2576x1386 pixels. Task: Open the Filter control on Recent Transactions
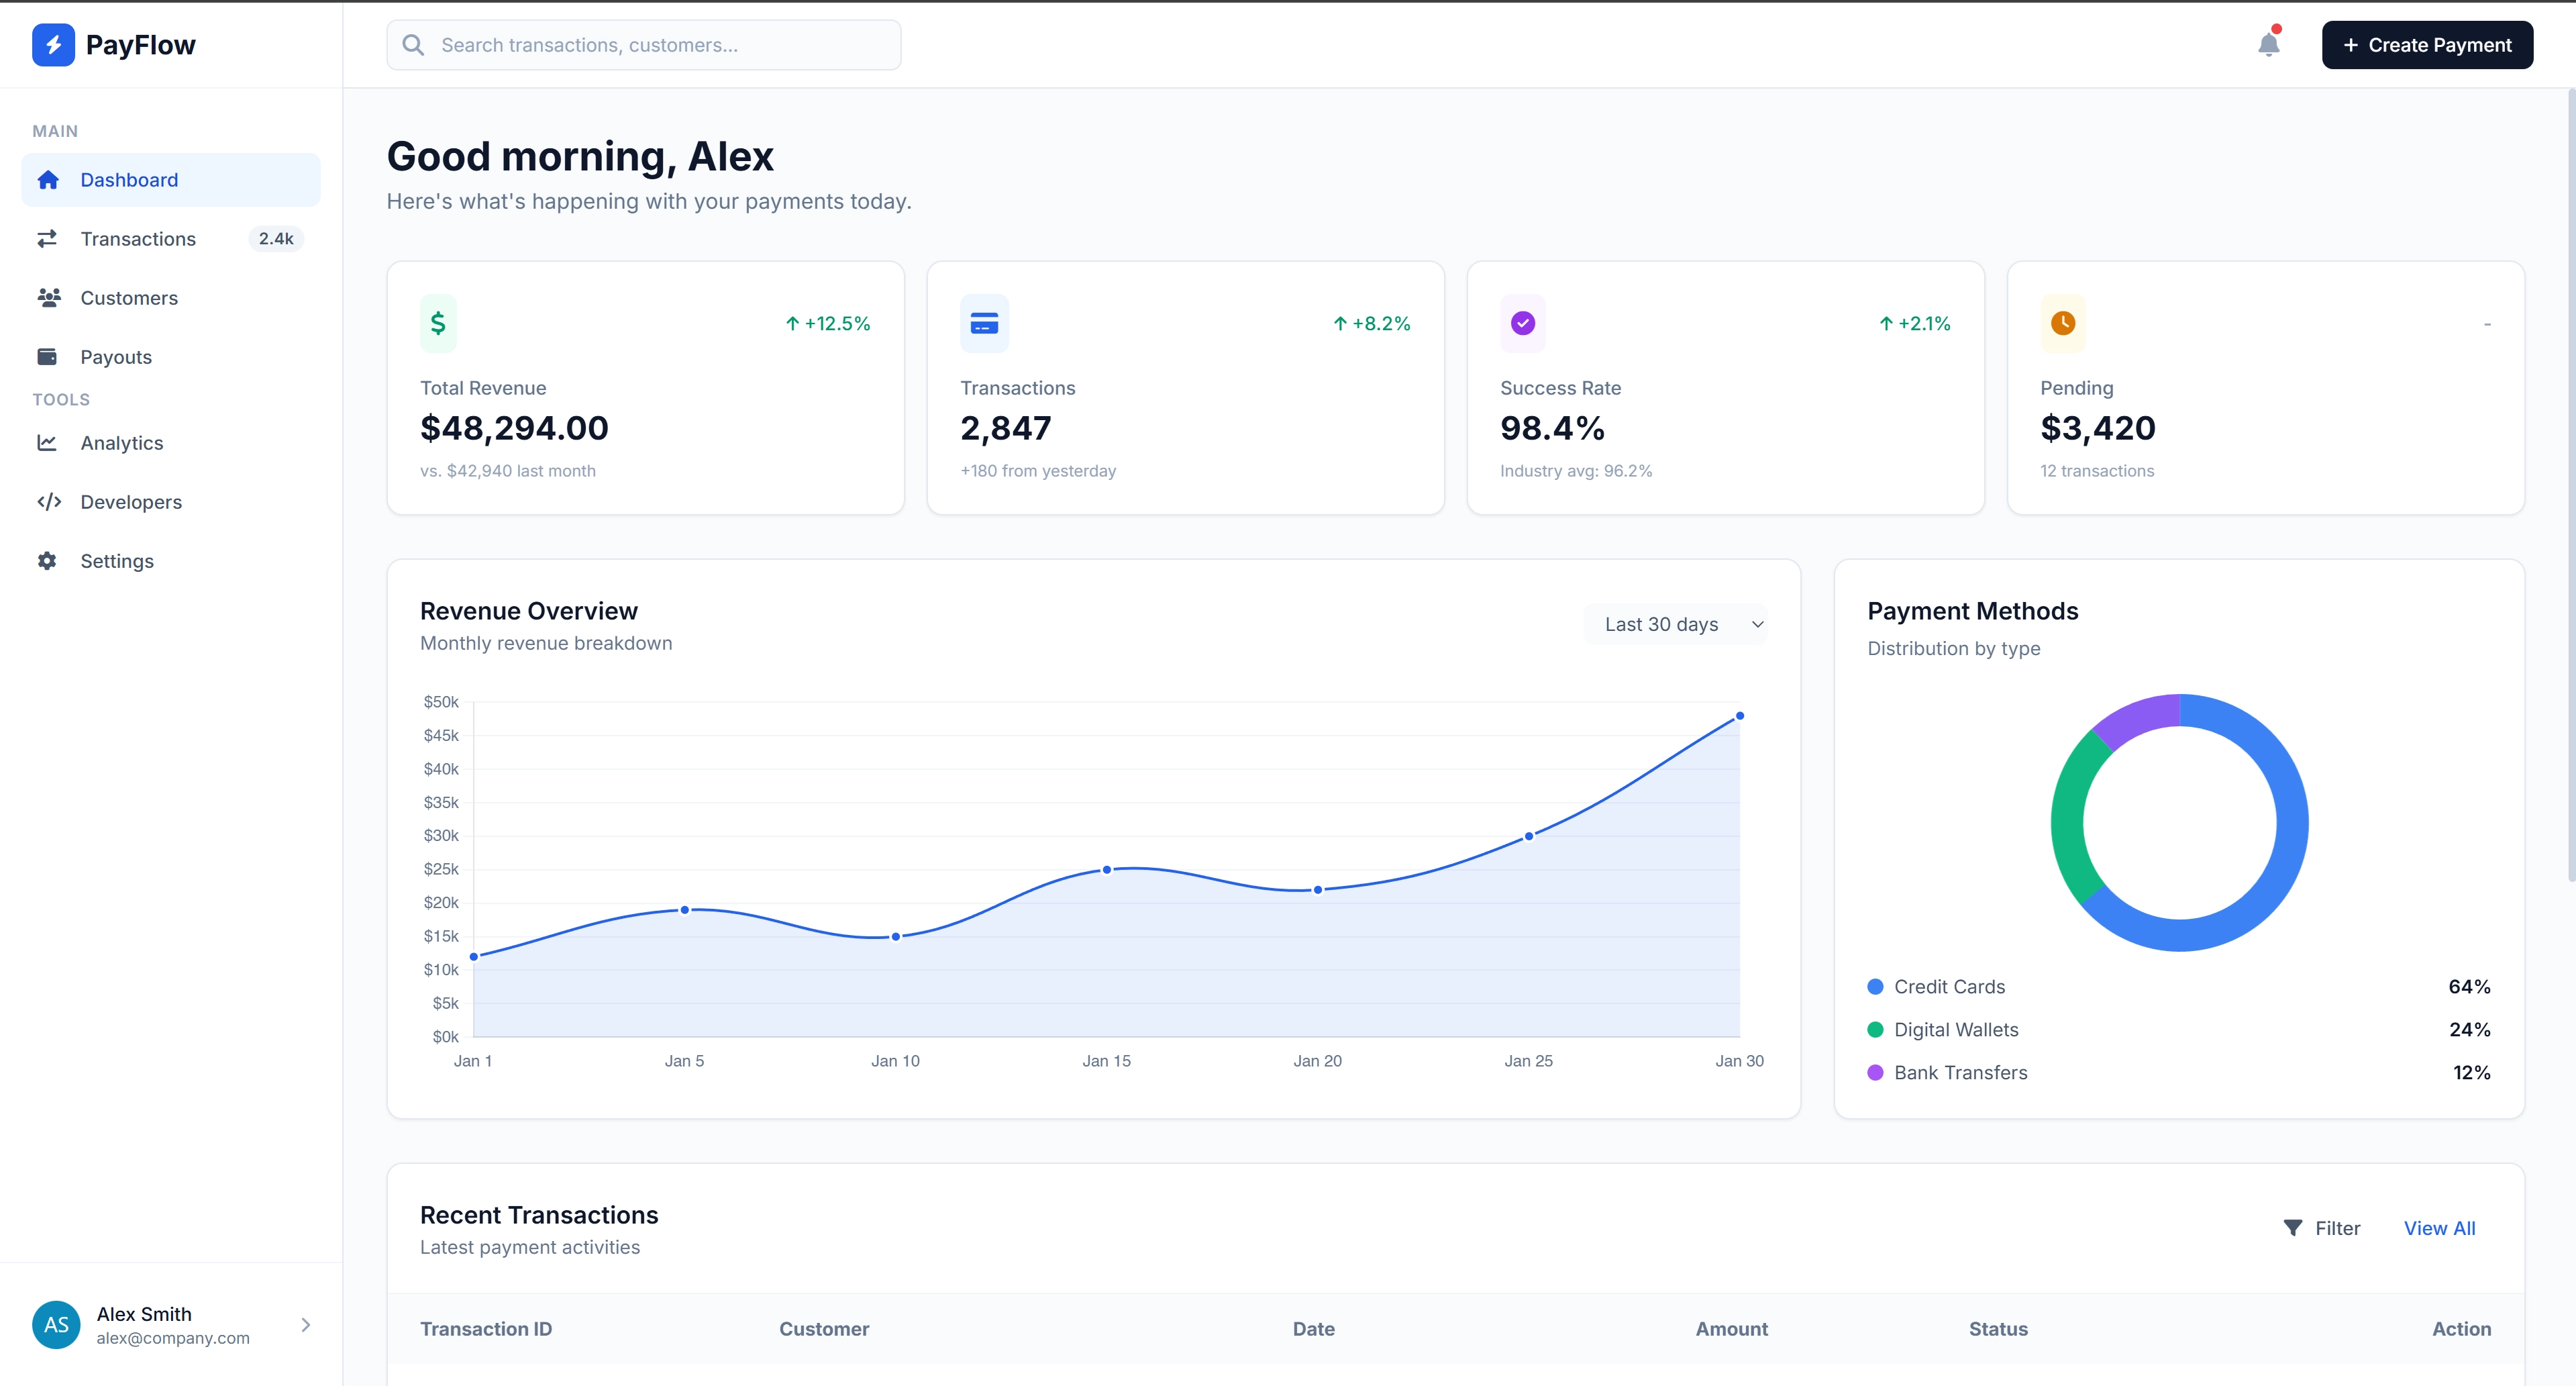(x=2322, y=1228)
